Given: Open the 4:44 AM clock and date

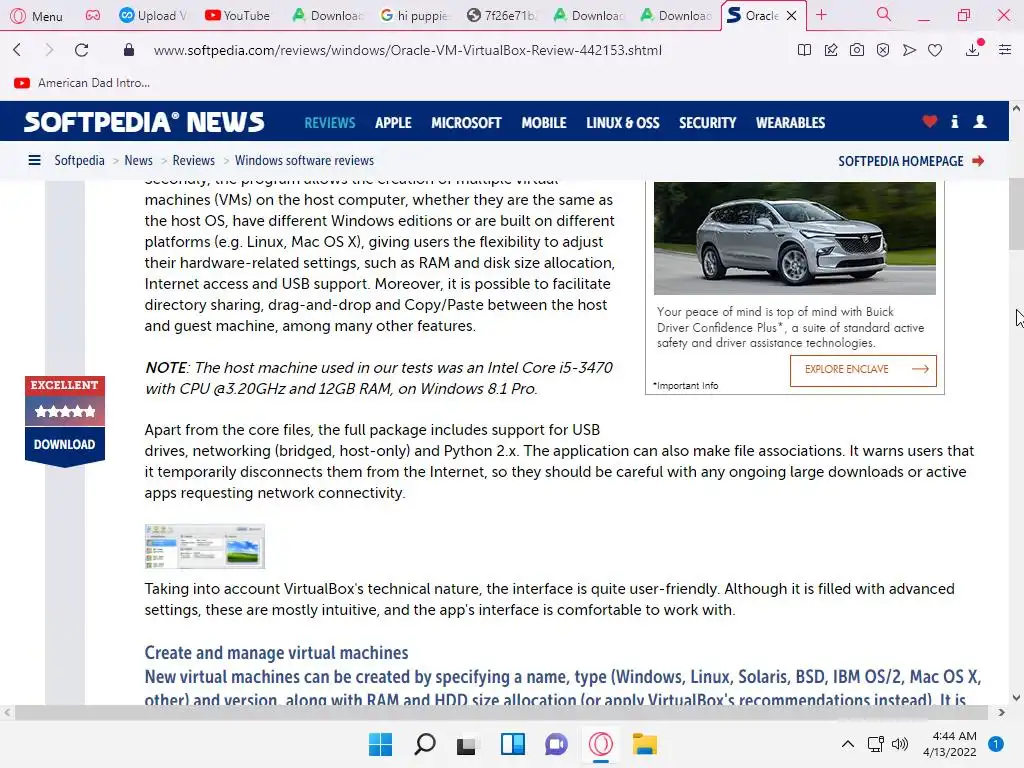Looking at the screenshot, I should coord(950,744).
